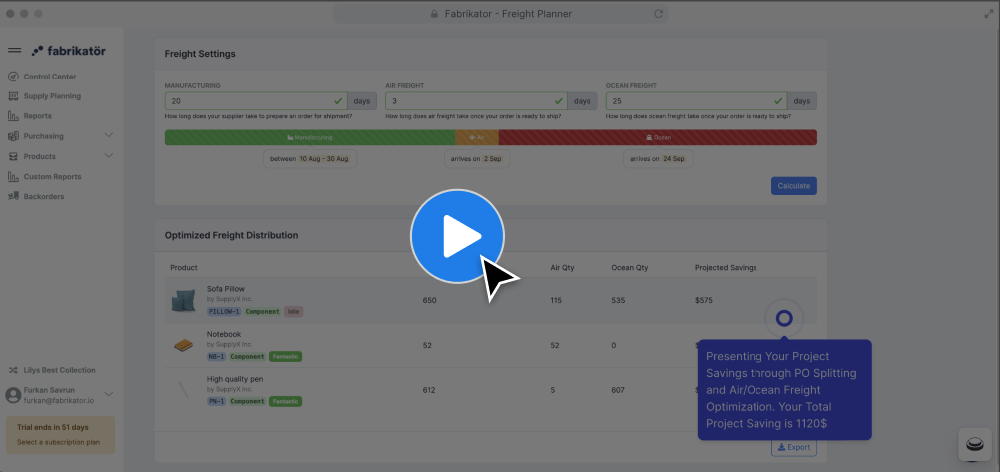1000x472 pixels.
Task: Click the Reports chart icon
Action: [x=13, y=116]
